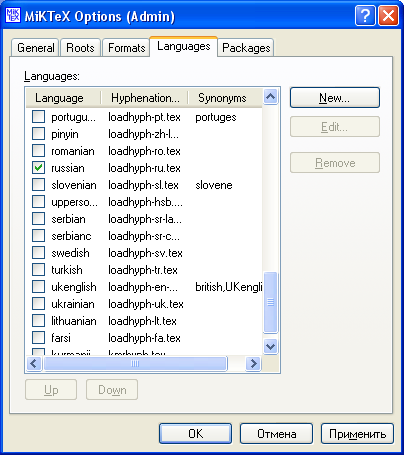Open the Formats tab

(x=126, y=48)
